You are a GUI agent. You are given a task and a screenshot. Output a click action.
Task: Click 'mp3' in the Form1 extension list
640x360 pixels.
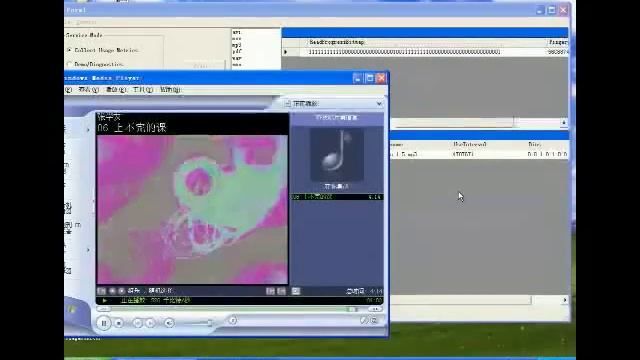tap(236, 45)
